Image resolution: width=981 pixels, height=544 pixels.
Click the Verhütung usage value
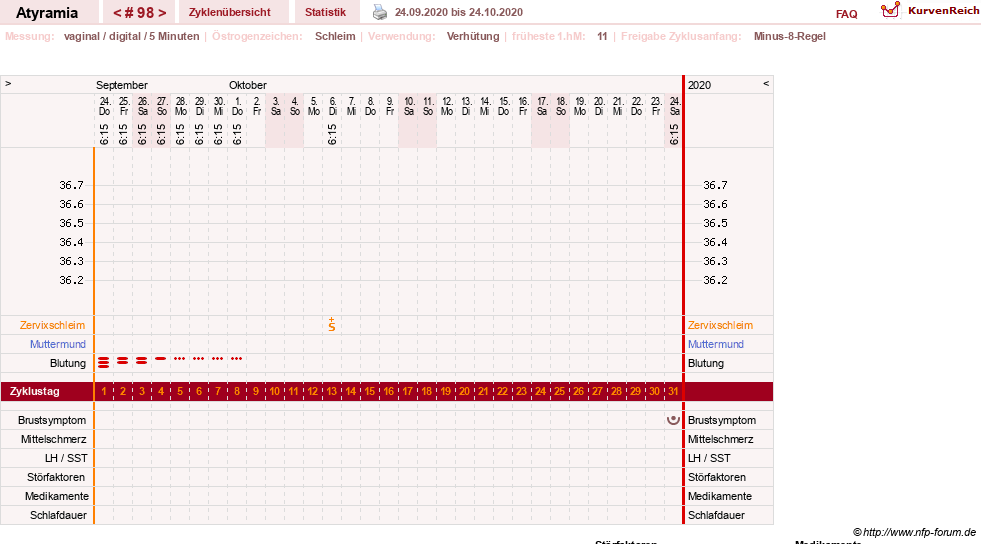coord(473,36)
